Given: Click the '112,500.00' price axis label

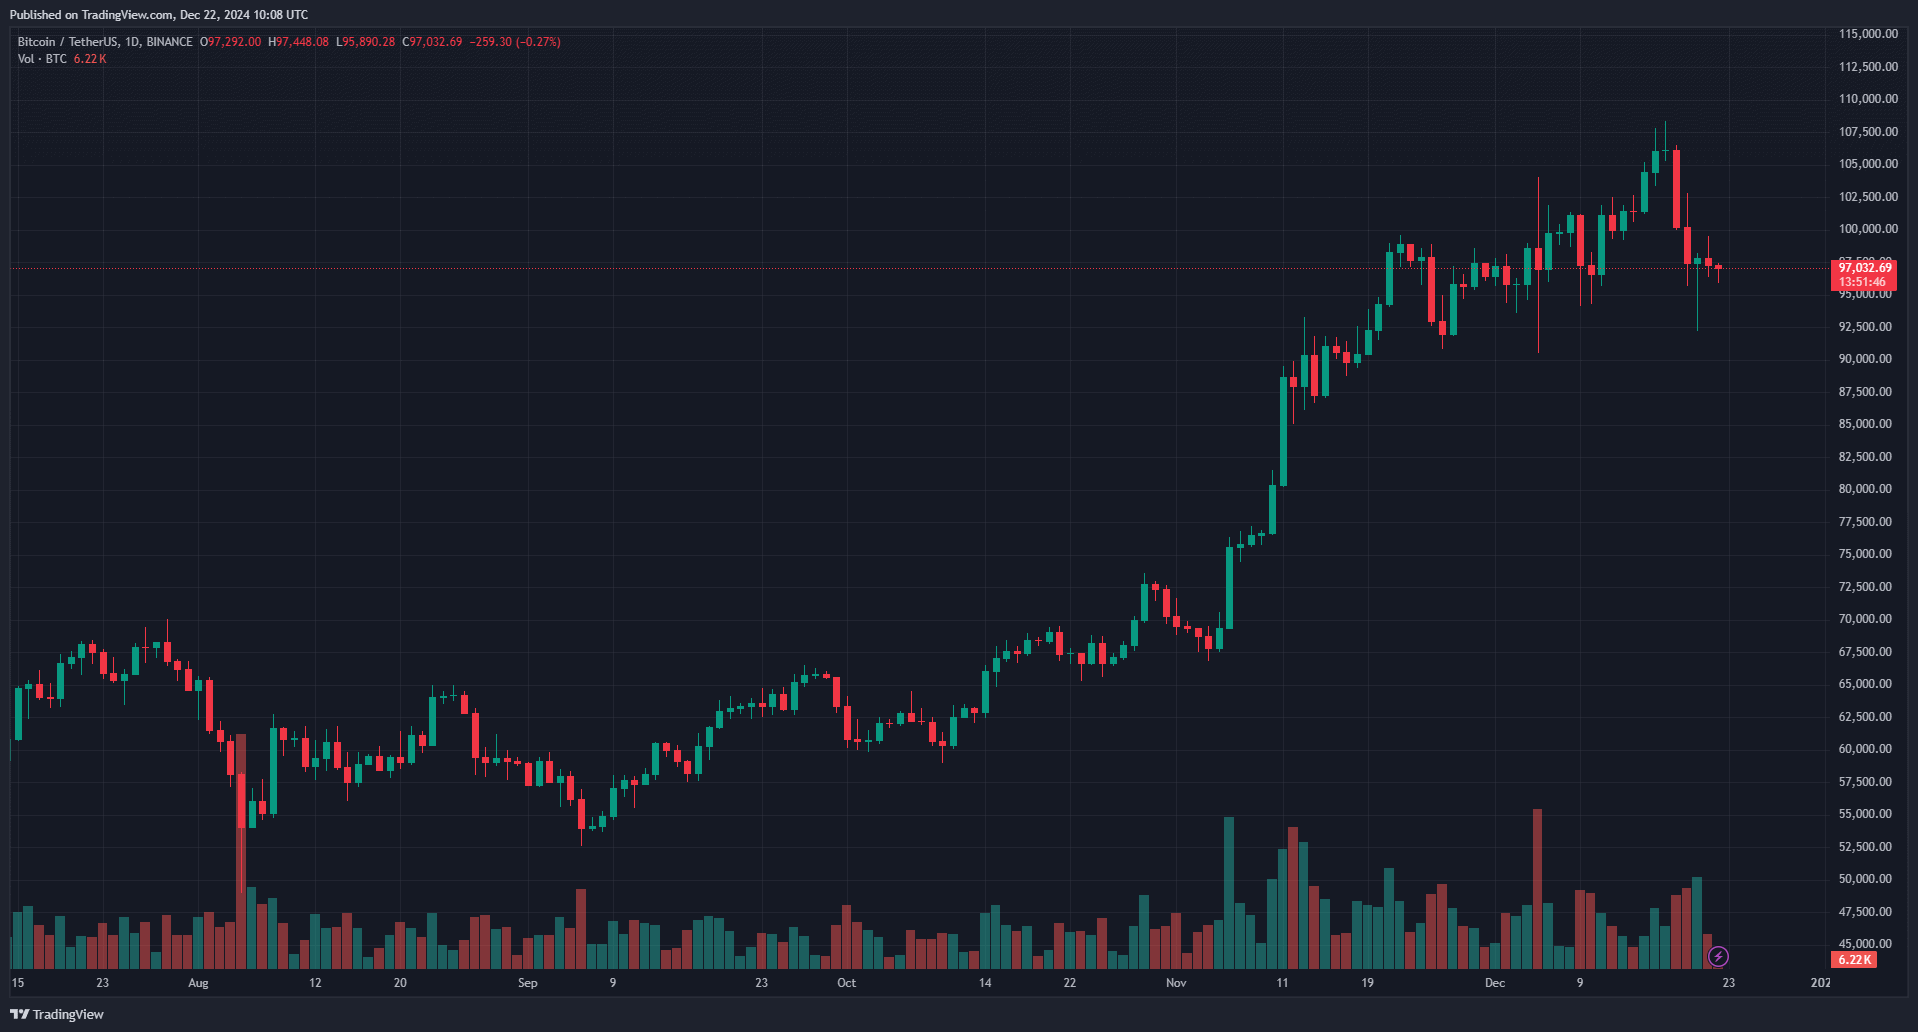Looking at the screenshot, I should tap(1868, 67).
